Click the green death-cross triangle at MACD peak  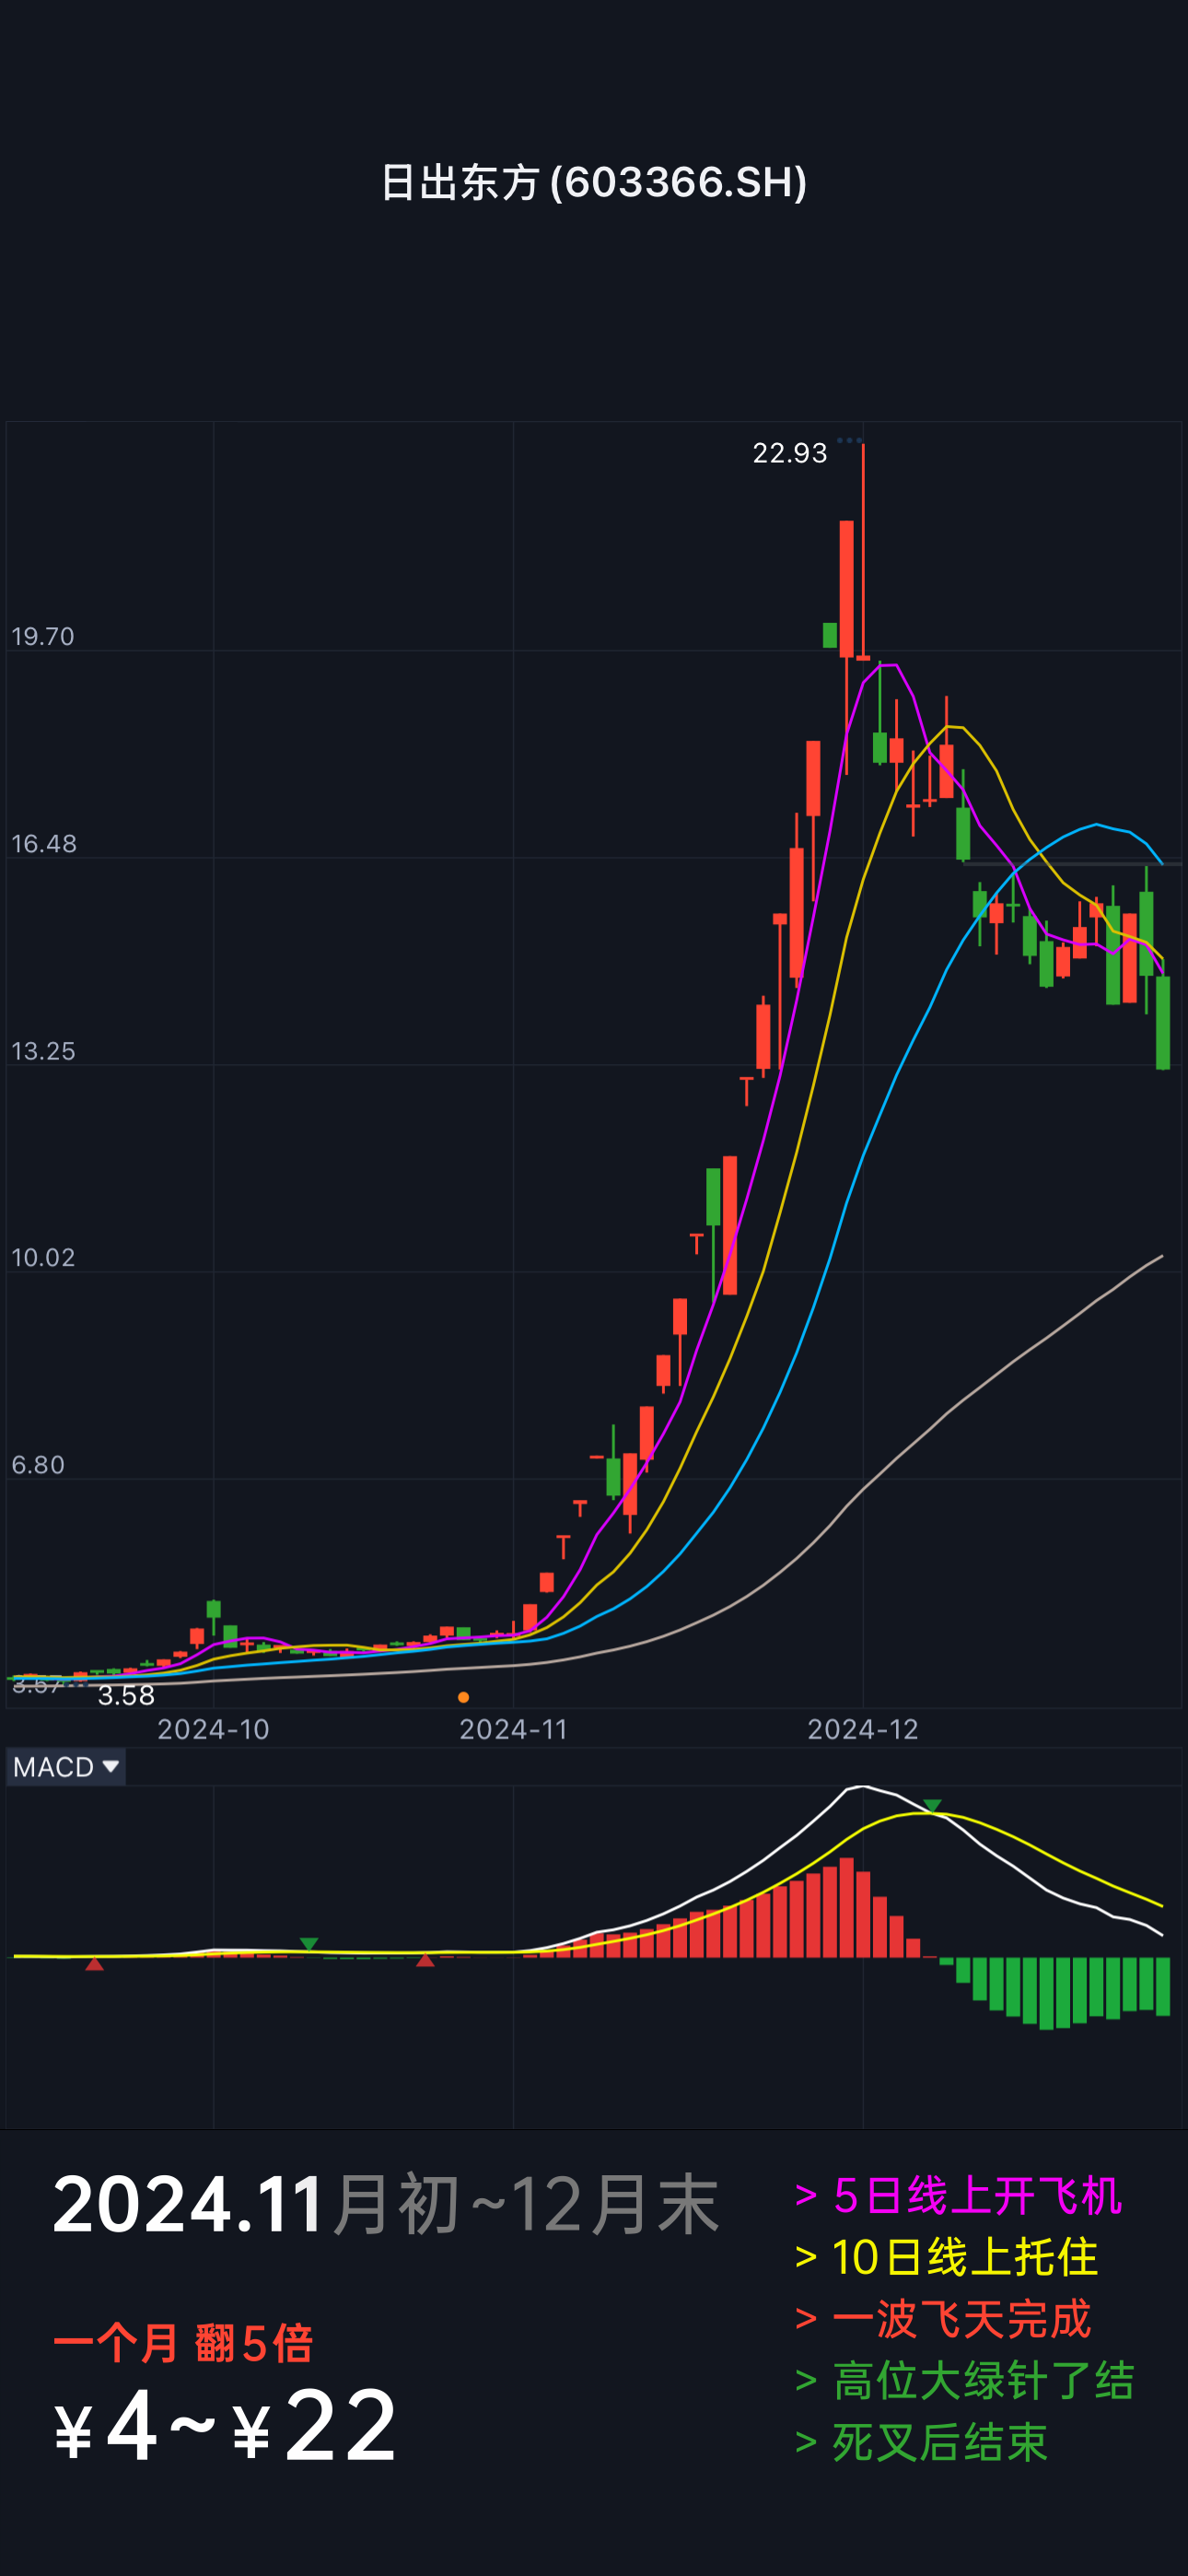[932, 1805]
